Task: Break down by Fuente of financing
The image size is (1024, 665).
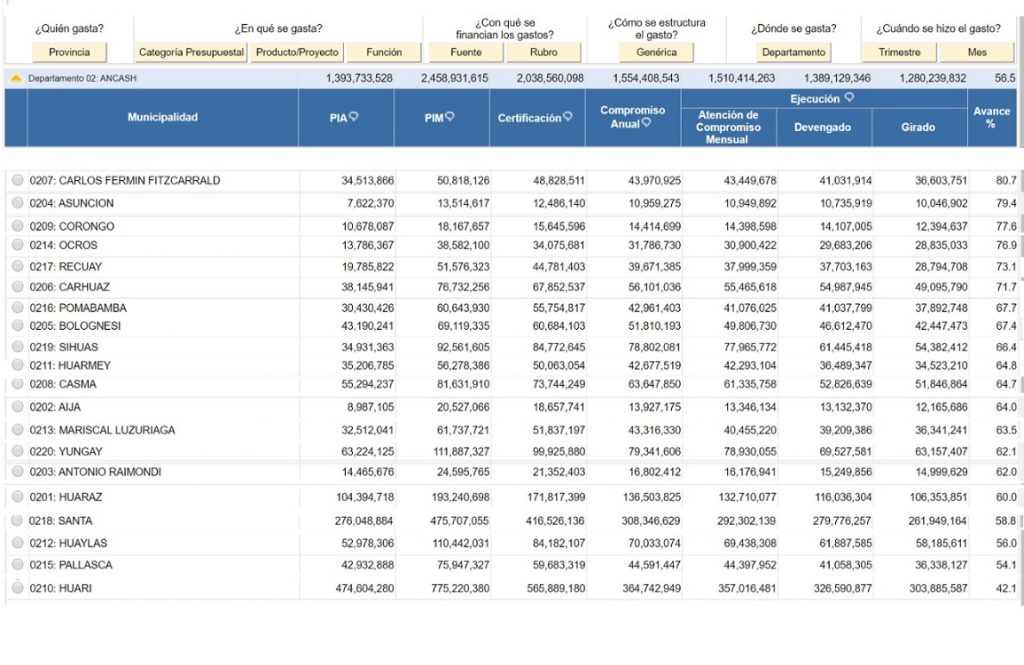Action: point(465,52)
